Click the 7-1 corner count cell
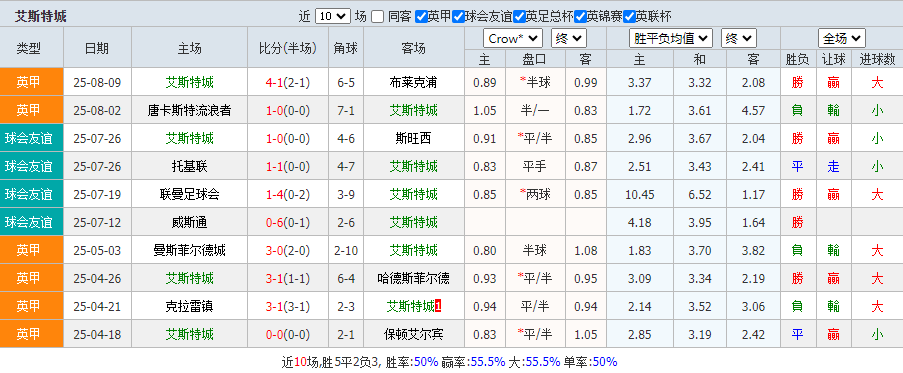 pos(346,110)
